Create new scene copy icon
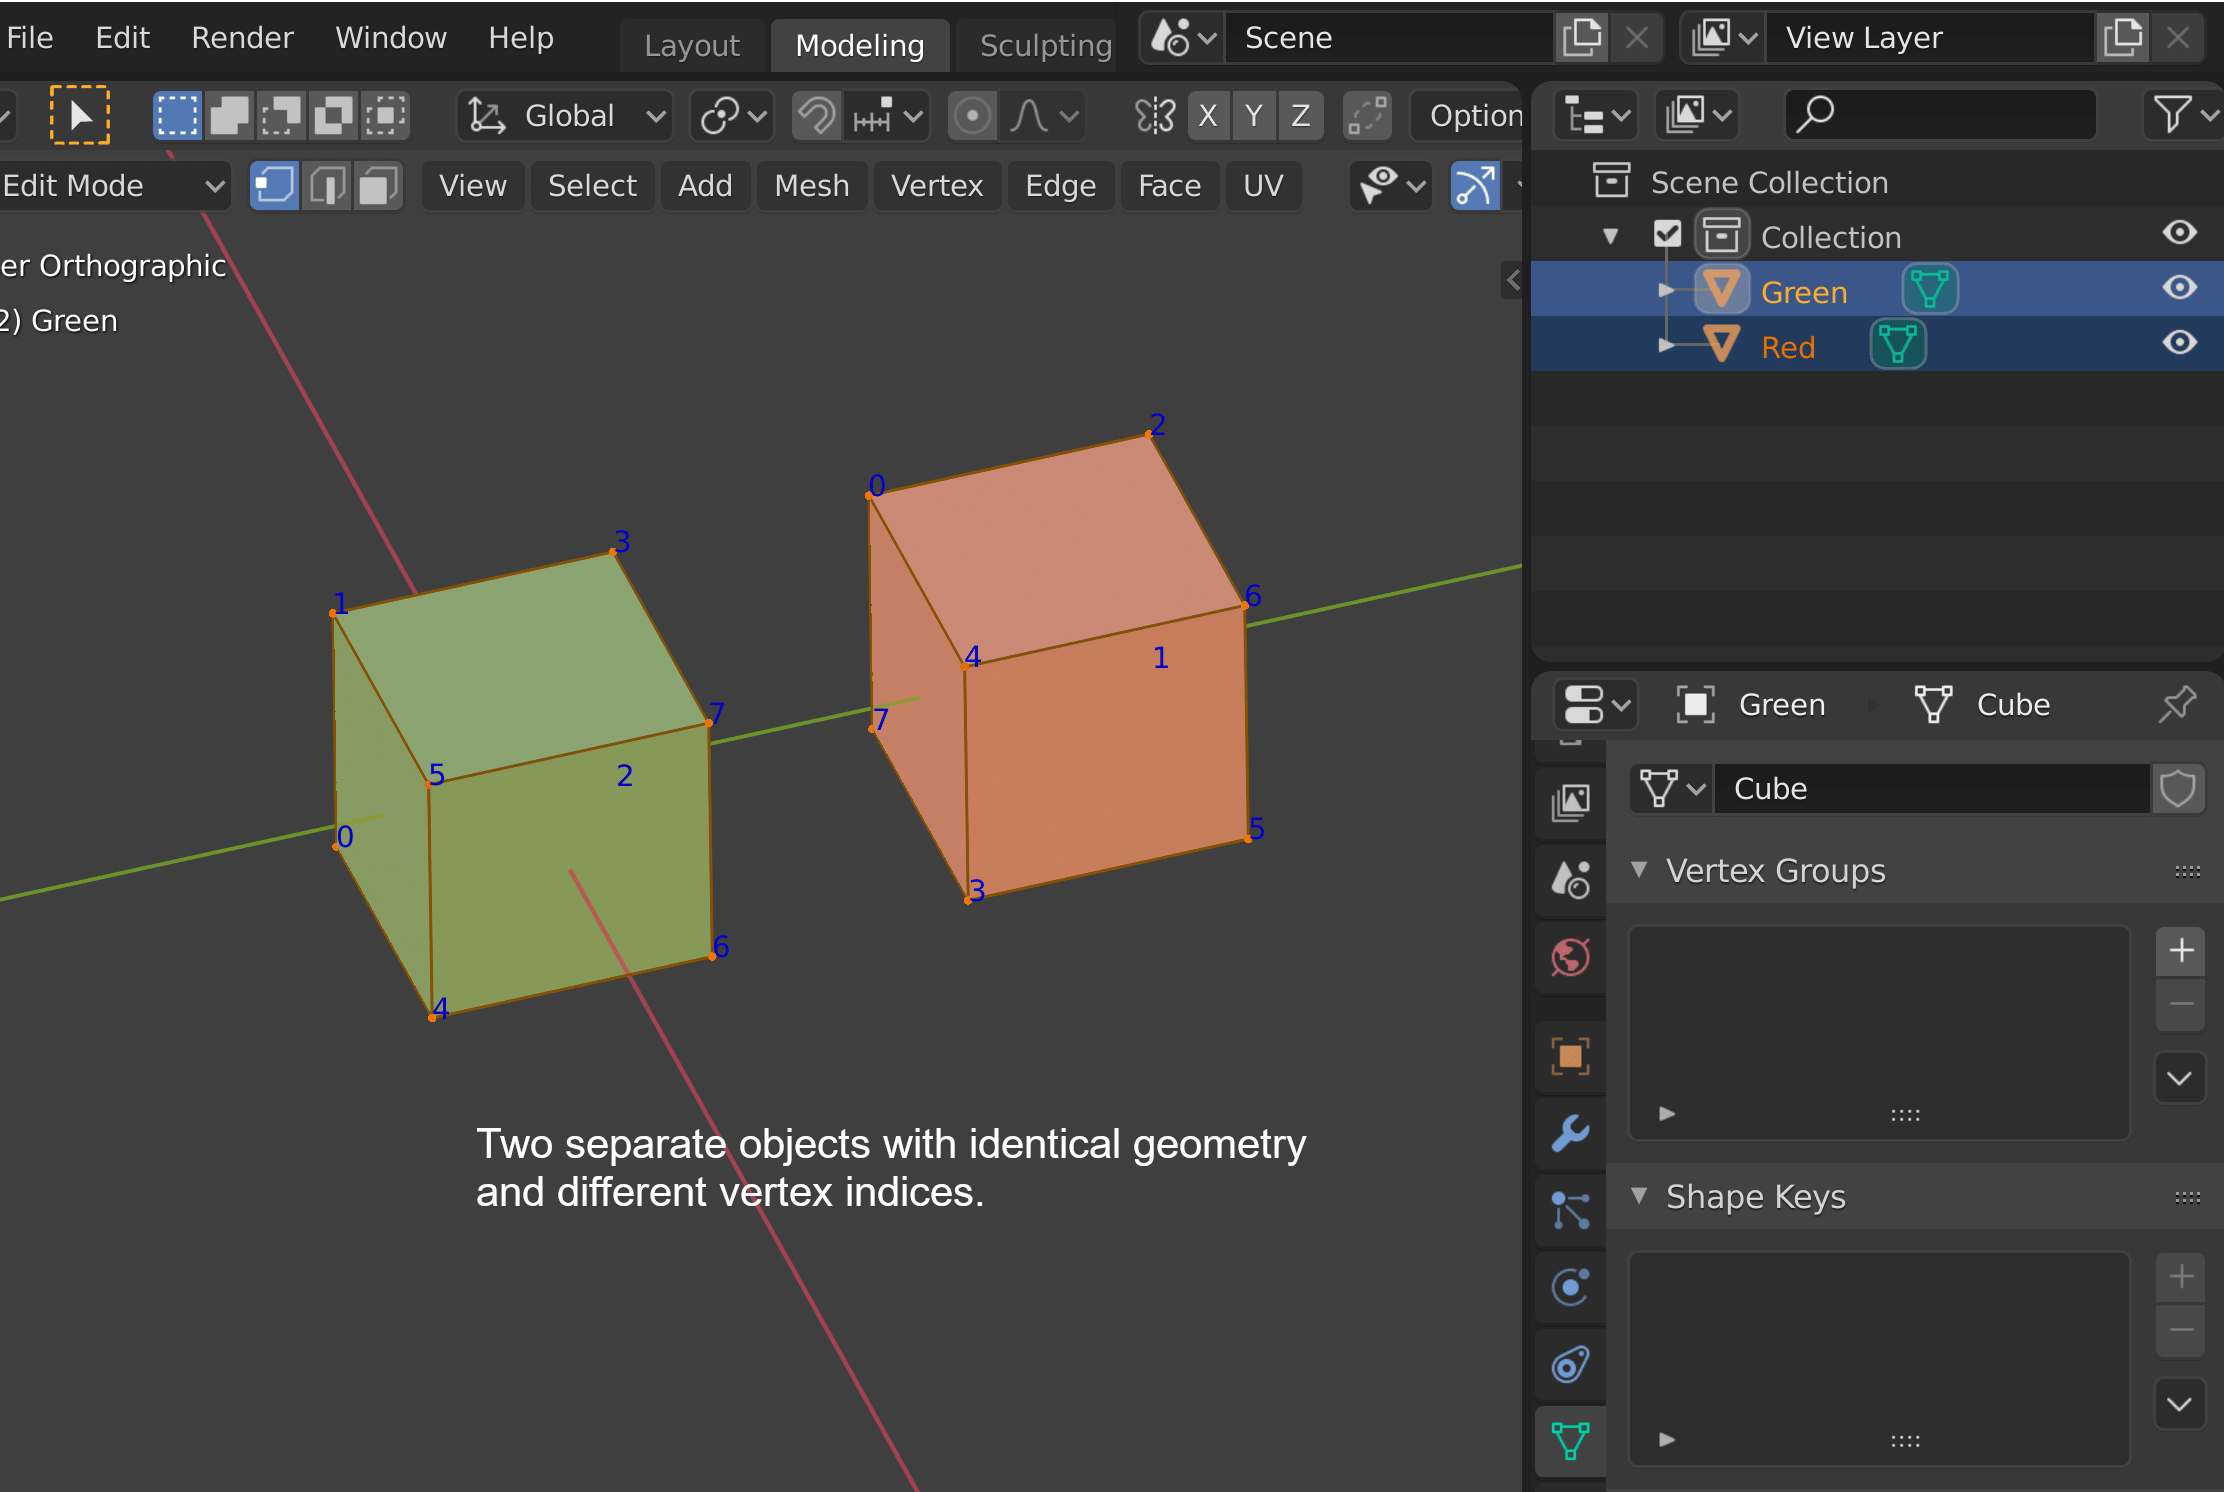The image size is (2224, 1492). click(x=1582, y=38)
